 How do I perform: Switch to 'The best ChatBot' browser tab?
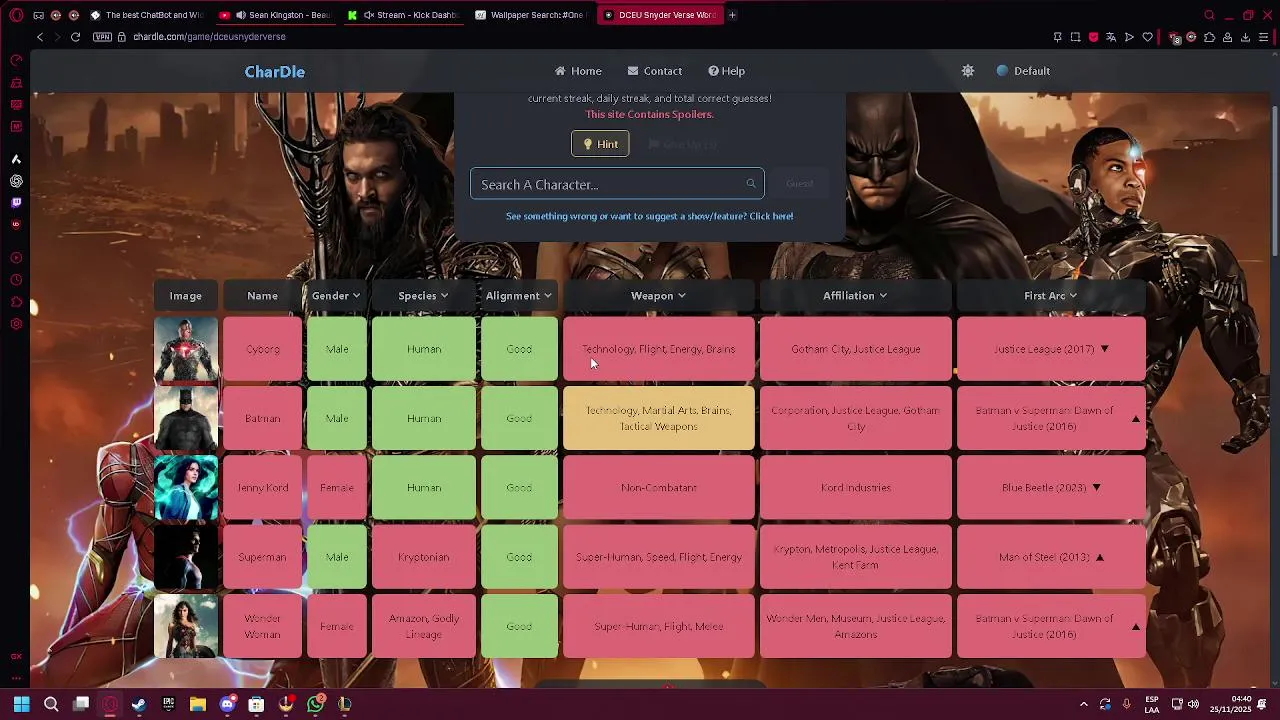point(147,15)
